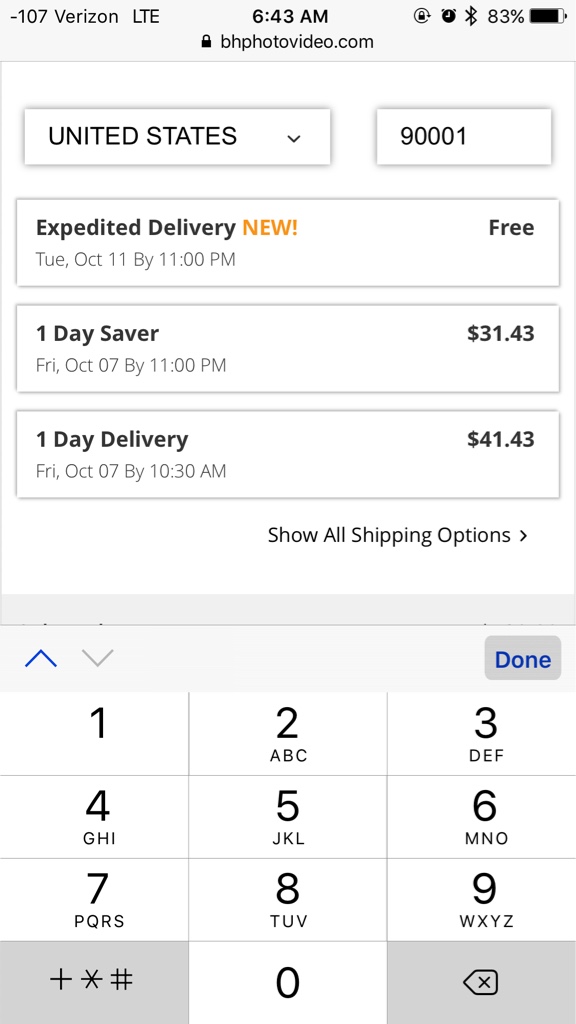Tap the bhphotovideo.com address bar

[x=288, y=42]
